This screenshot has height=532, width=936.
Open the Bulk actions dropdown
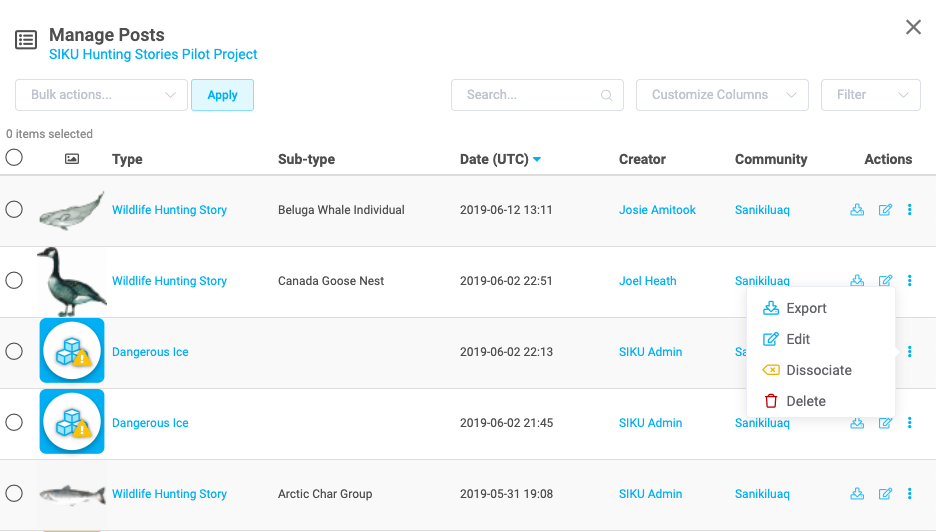(x=101, y=95)
